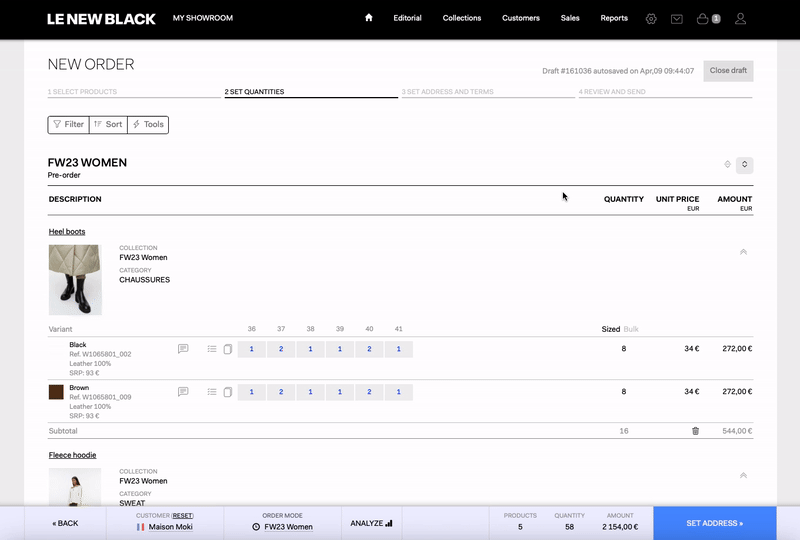Viewport: 800px width, 540px height.
Task: Open the Customers menu
Action: point(520,18)
